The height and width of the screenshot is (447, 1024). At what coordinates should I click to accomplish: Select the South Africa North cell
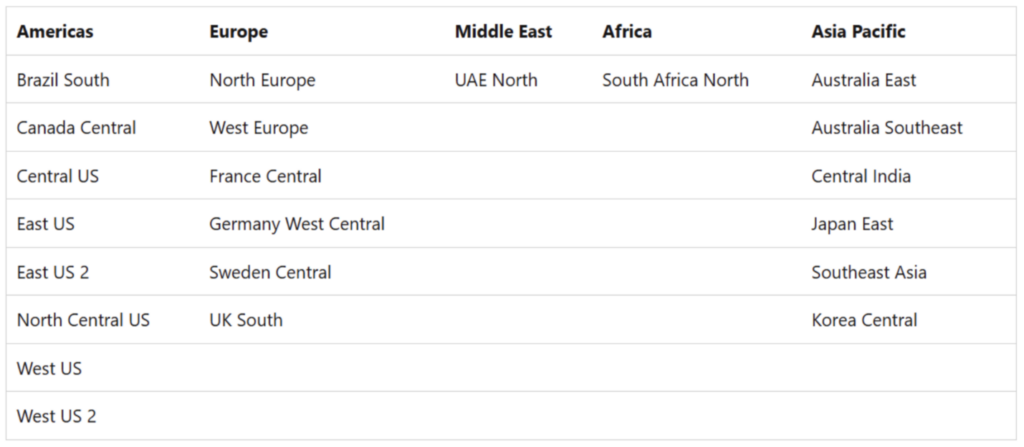pyautogui.click(x=675, y=80)
